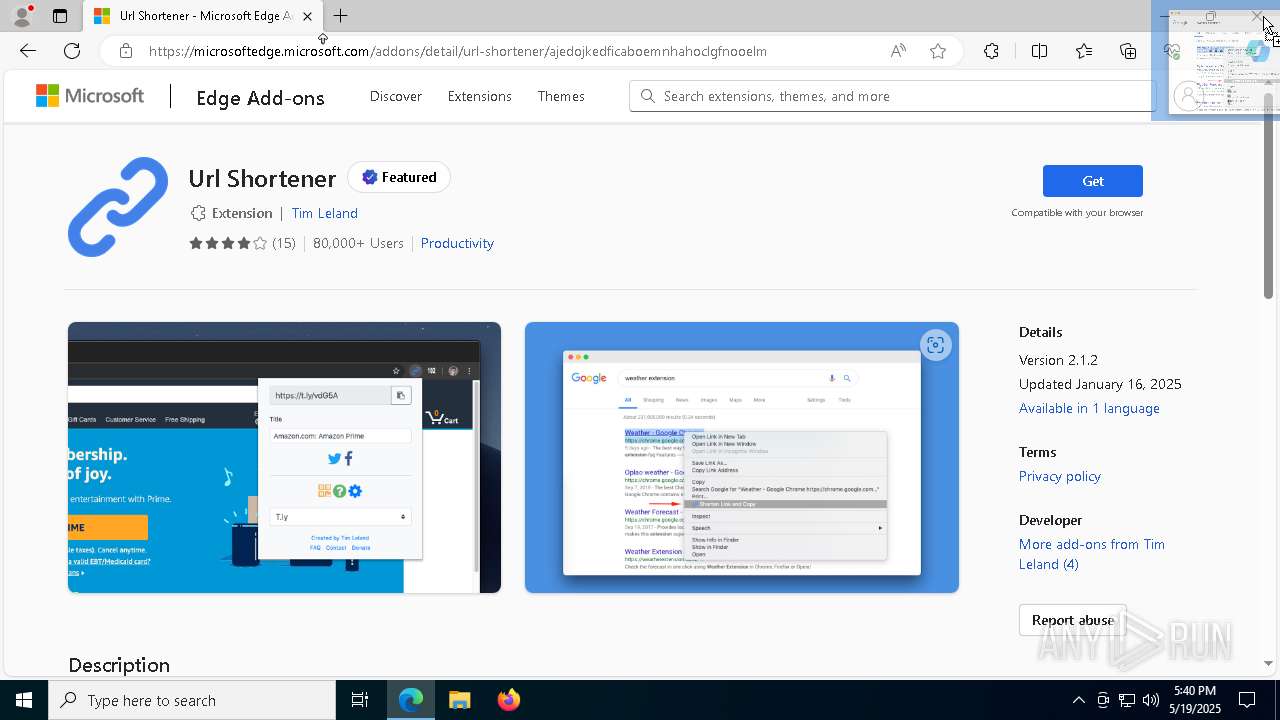Open the Privacy policy link

pos(1060,476)
